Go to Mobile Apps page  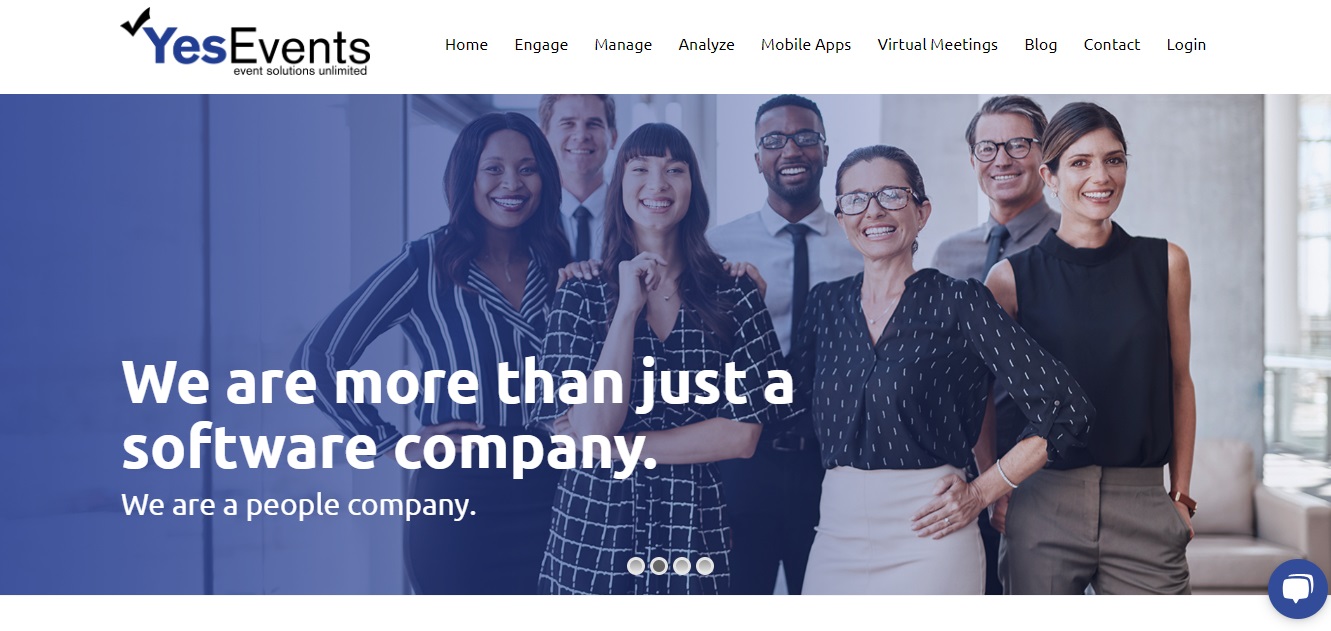pos(806,45)
